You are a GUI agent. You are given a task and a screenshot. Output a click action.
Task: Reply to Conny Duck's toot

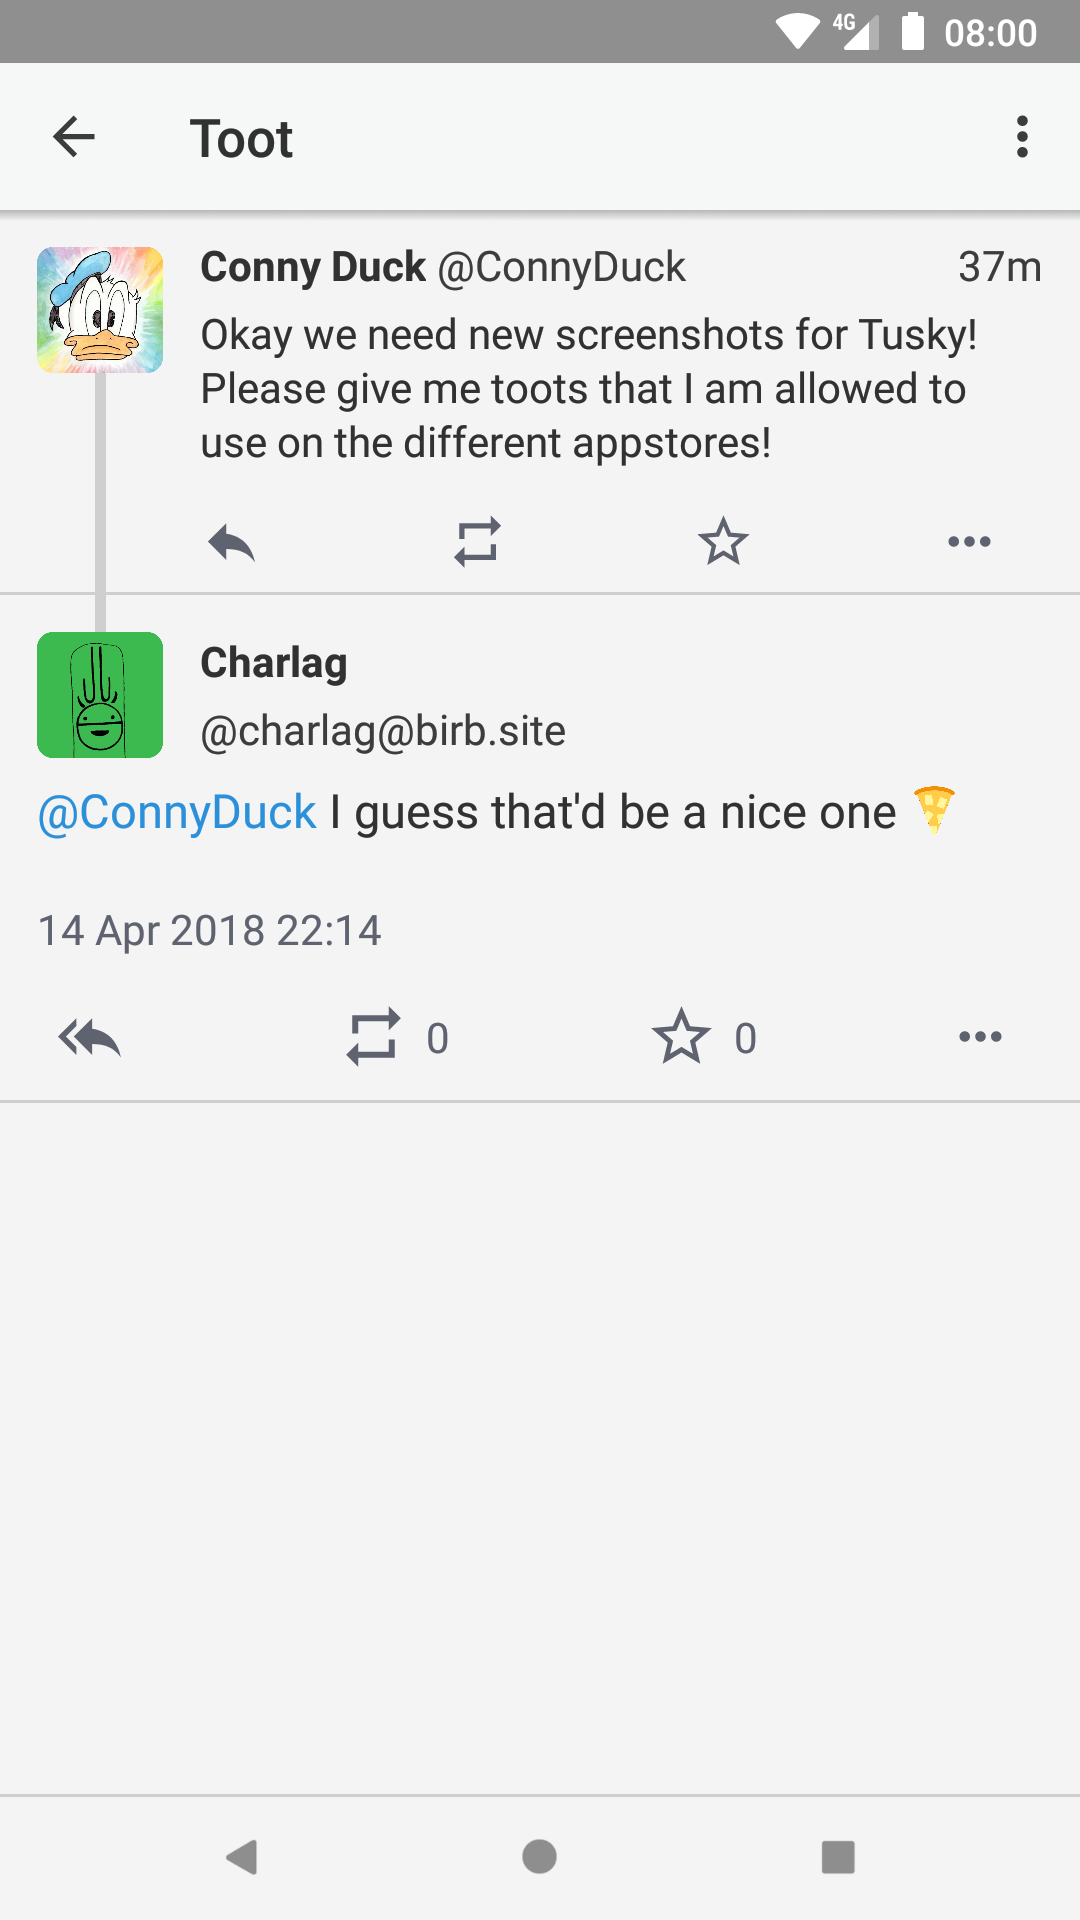(232, 543)
